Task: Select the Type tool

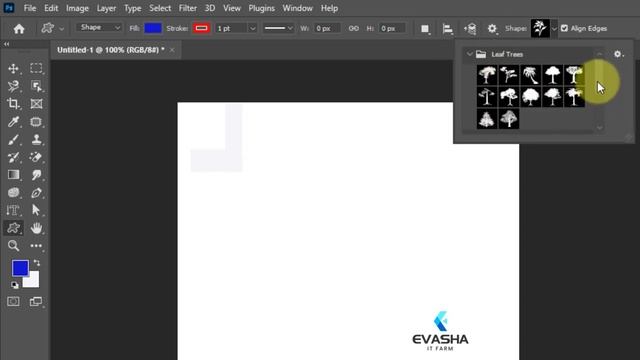Action: coord(13,210)
